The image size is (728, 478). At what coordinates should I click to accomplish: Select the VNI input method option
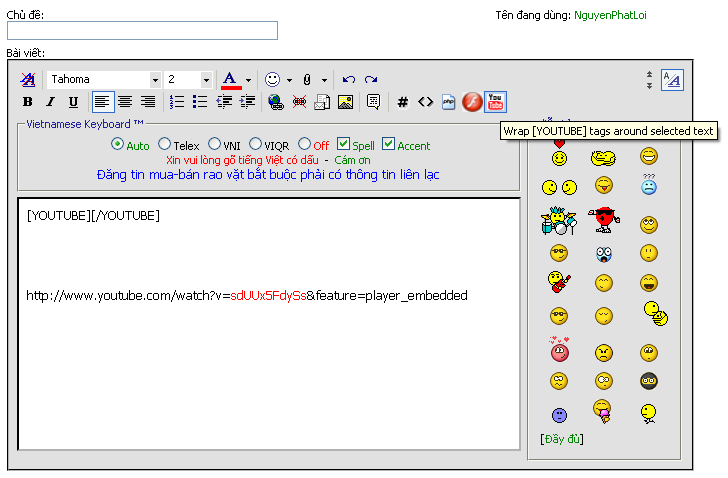[x=214, y=144]
